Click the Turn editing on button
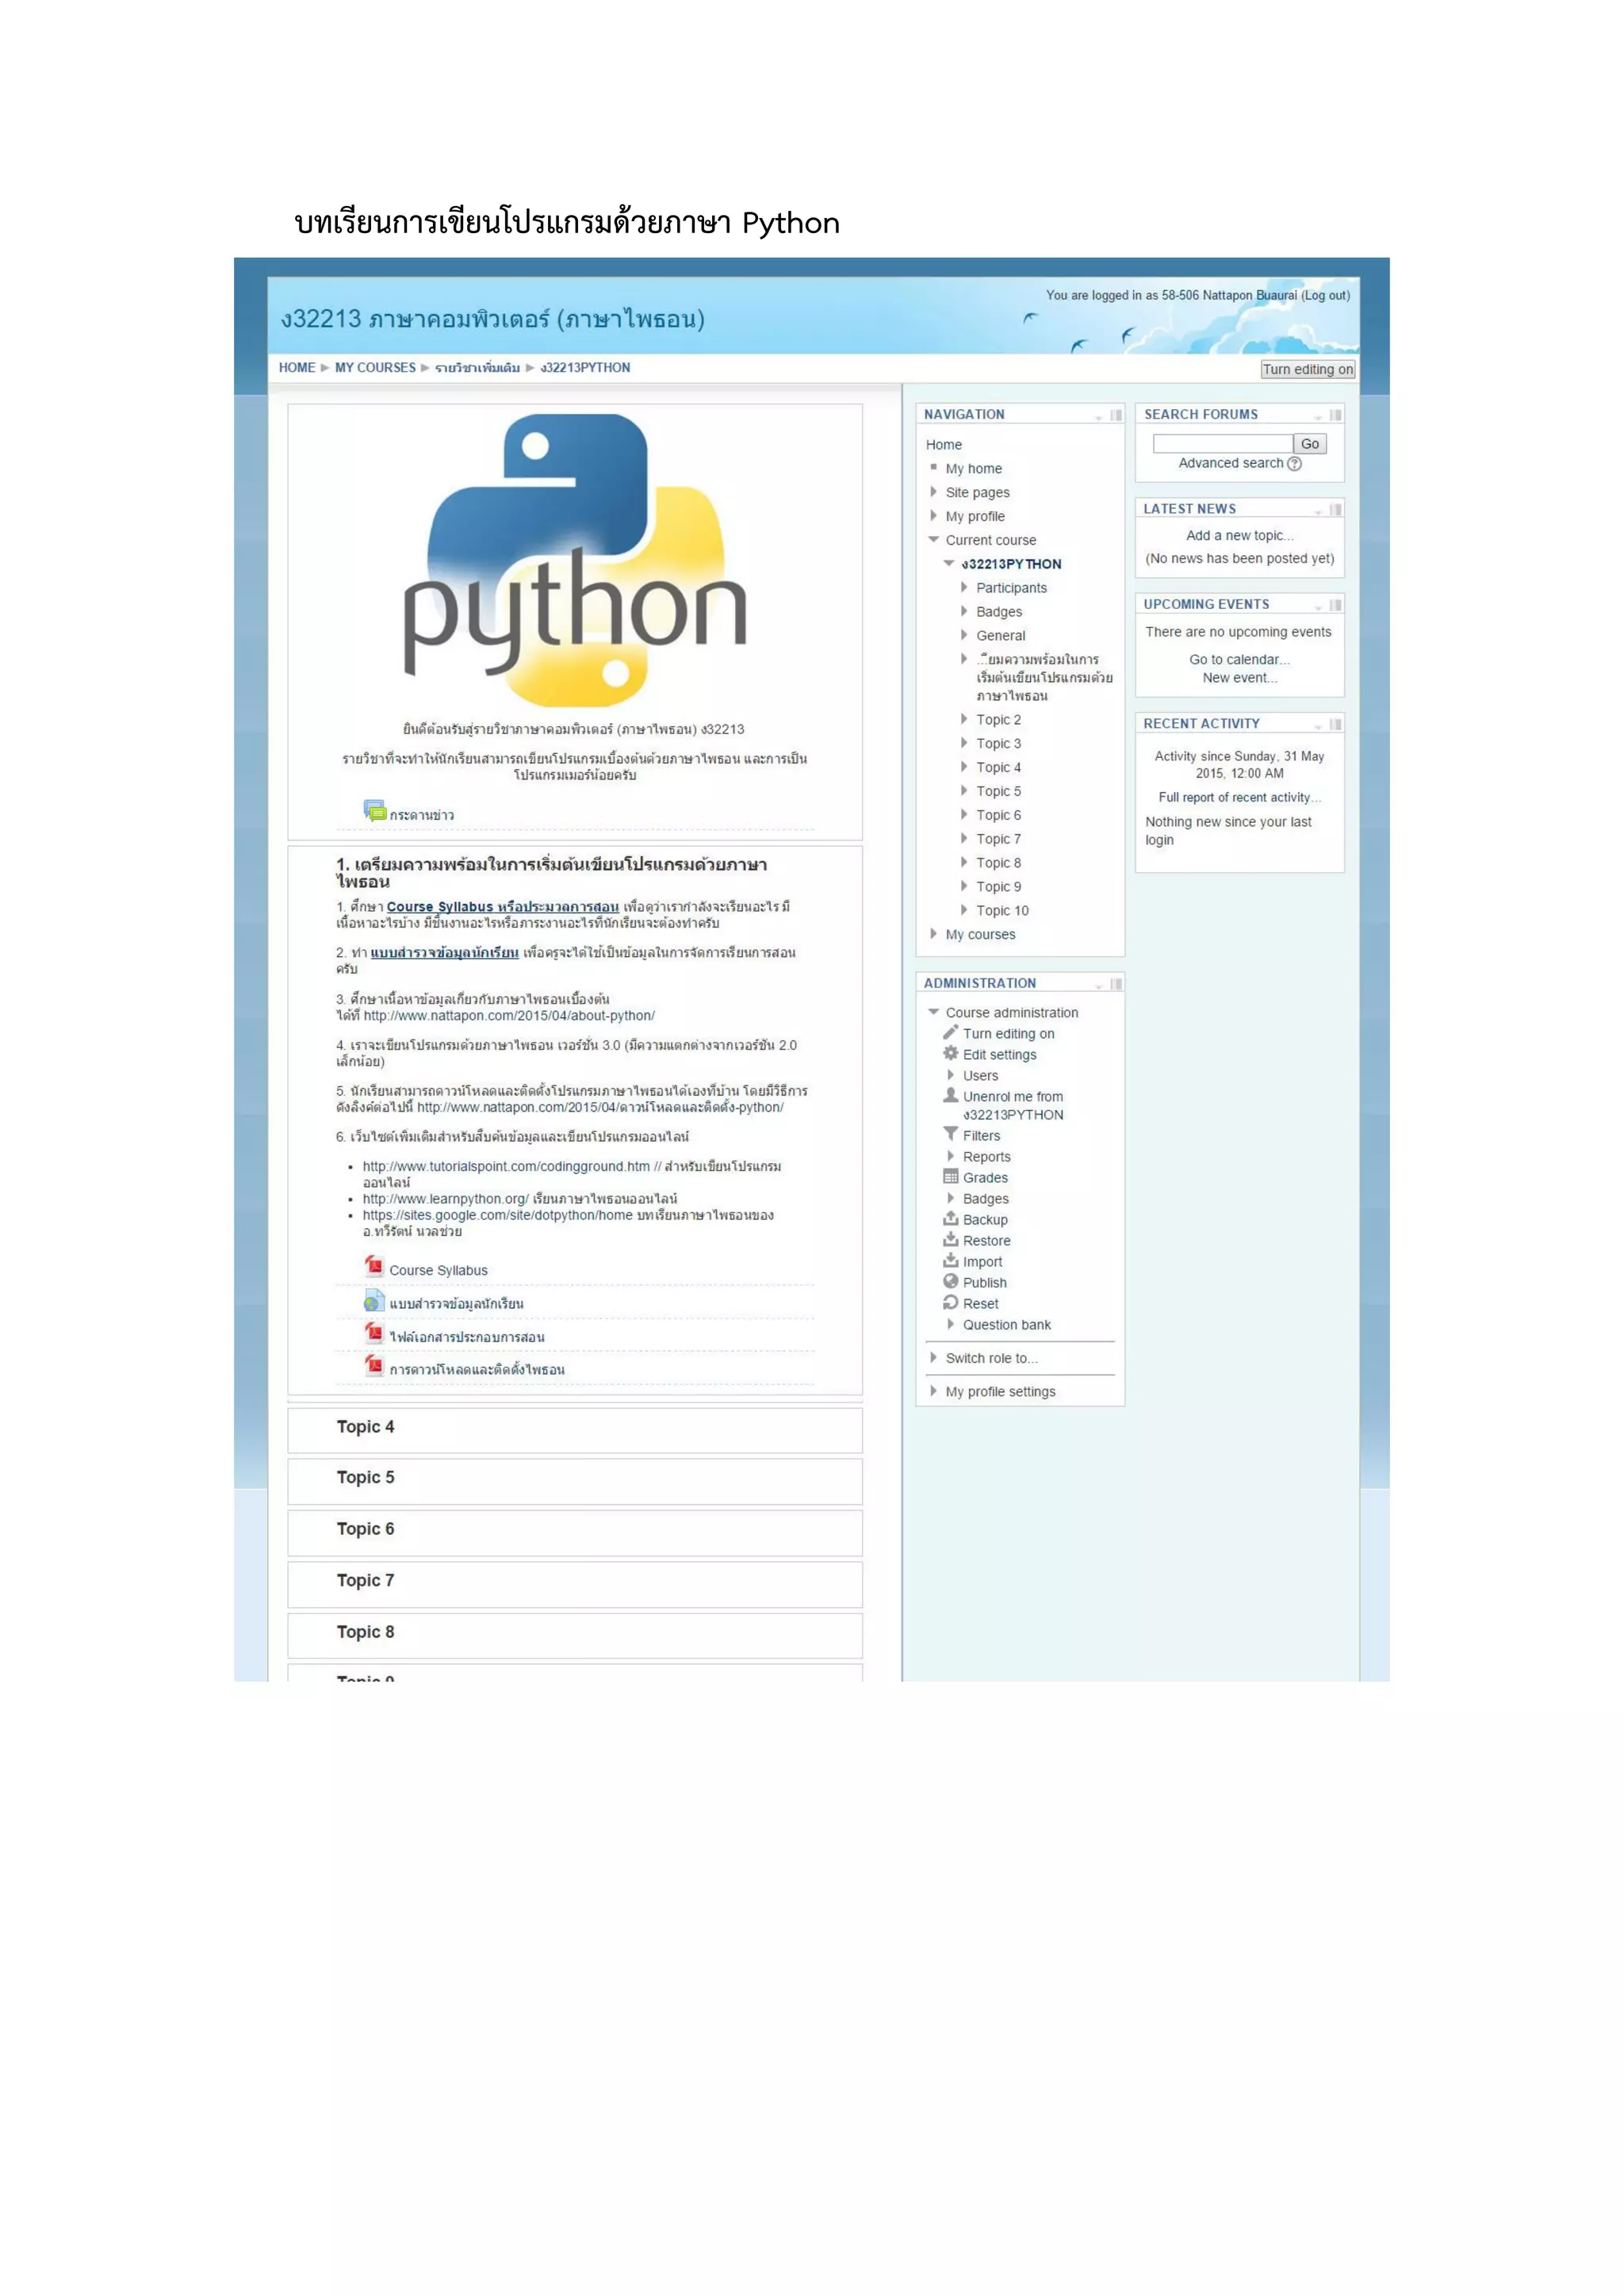1624x2296 pixels. tap(1307, 369)
